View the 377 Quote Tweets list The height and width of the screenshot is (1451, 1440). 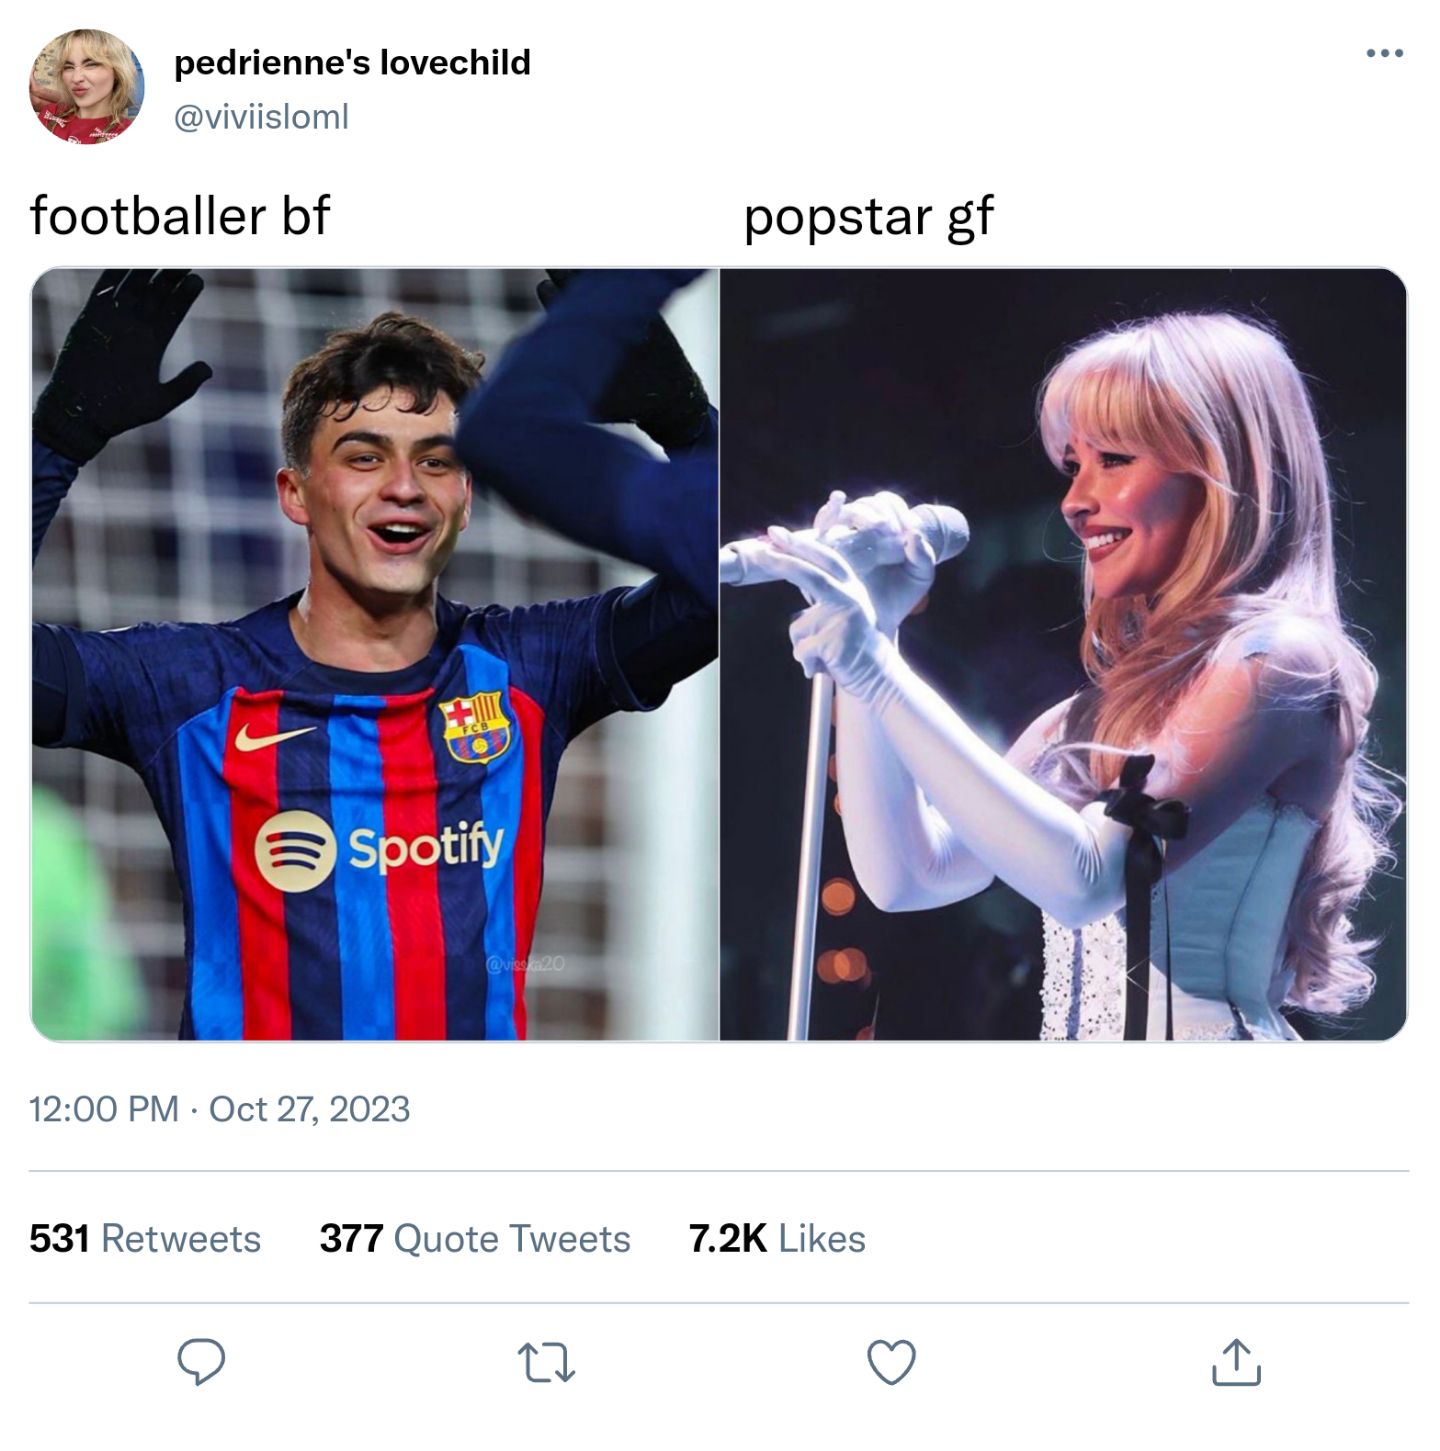[x=475, y=1238]
